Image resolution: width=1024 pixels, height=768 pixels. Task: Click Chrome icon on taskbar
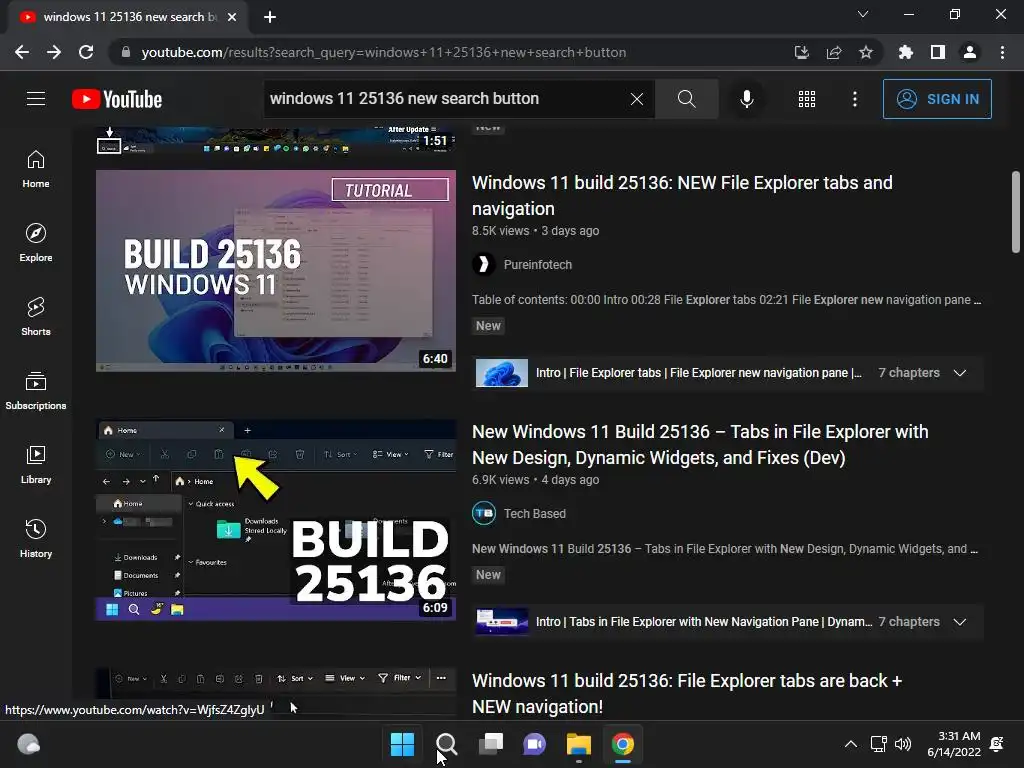[622, 744]
